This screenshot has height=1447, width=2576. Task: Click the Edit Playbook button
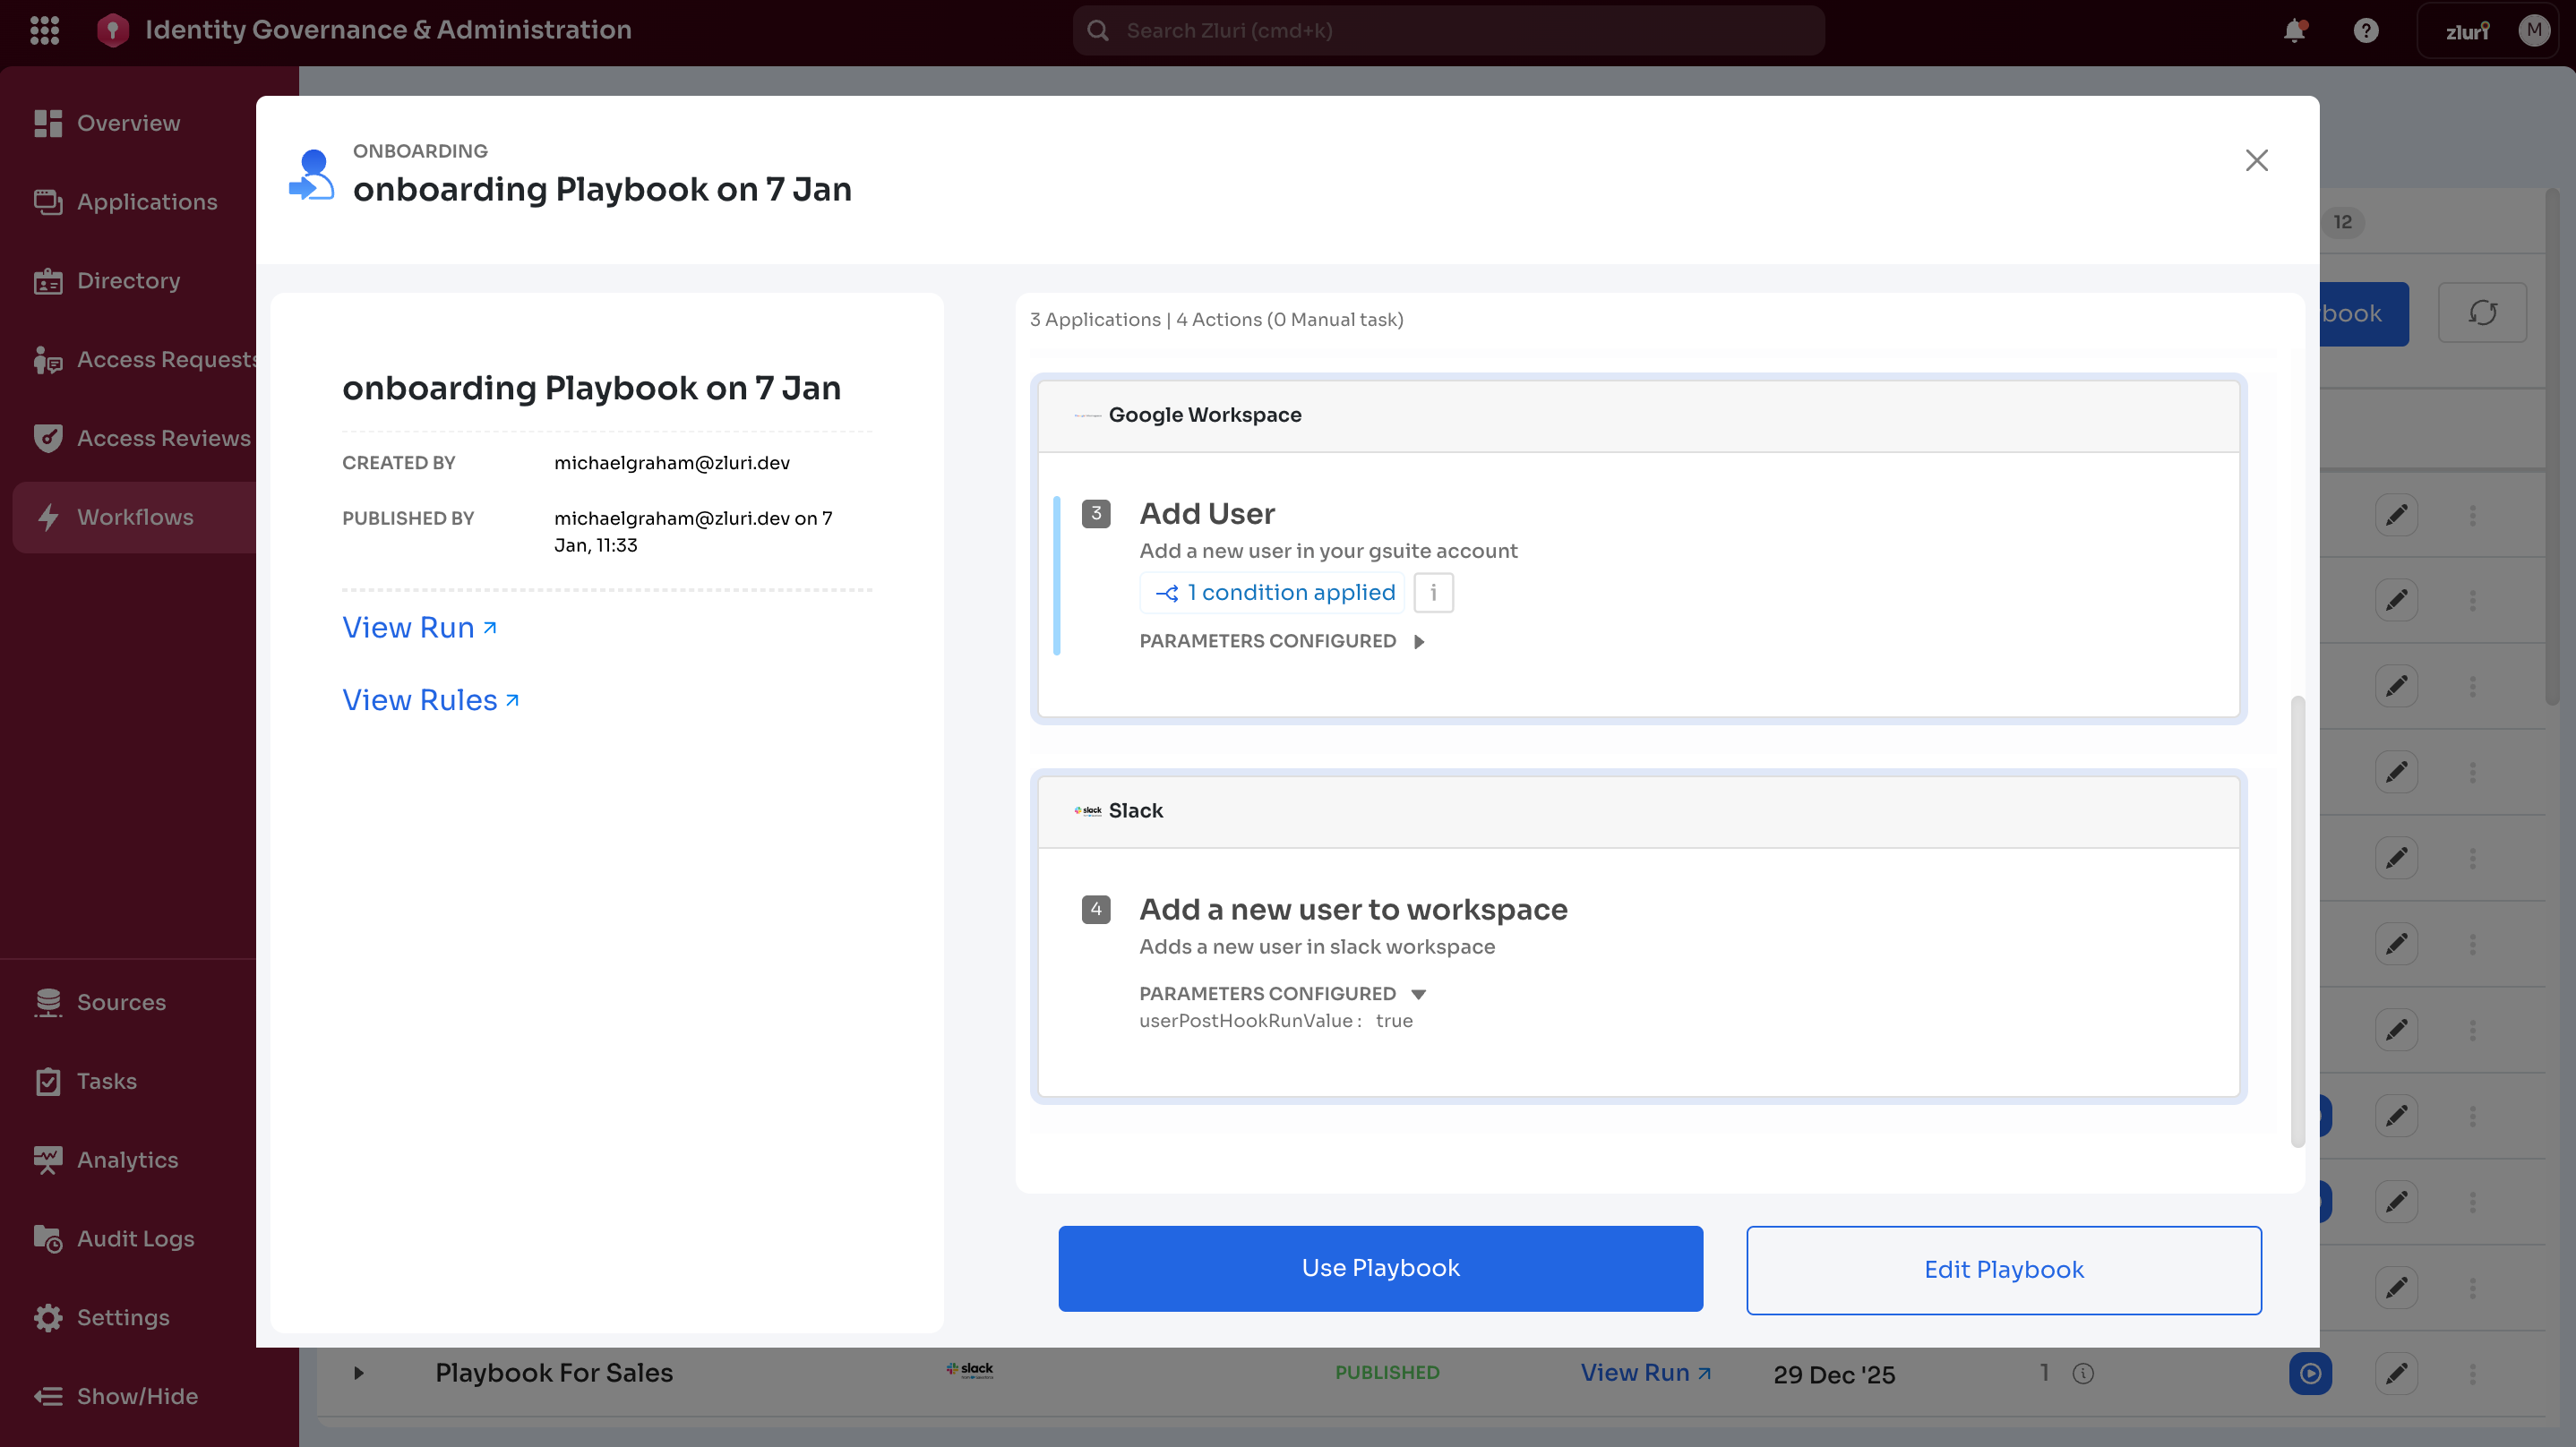tap(2003, 1269)
